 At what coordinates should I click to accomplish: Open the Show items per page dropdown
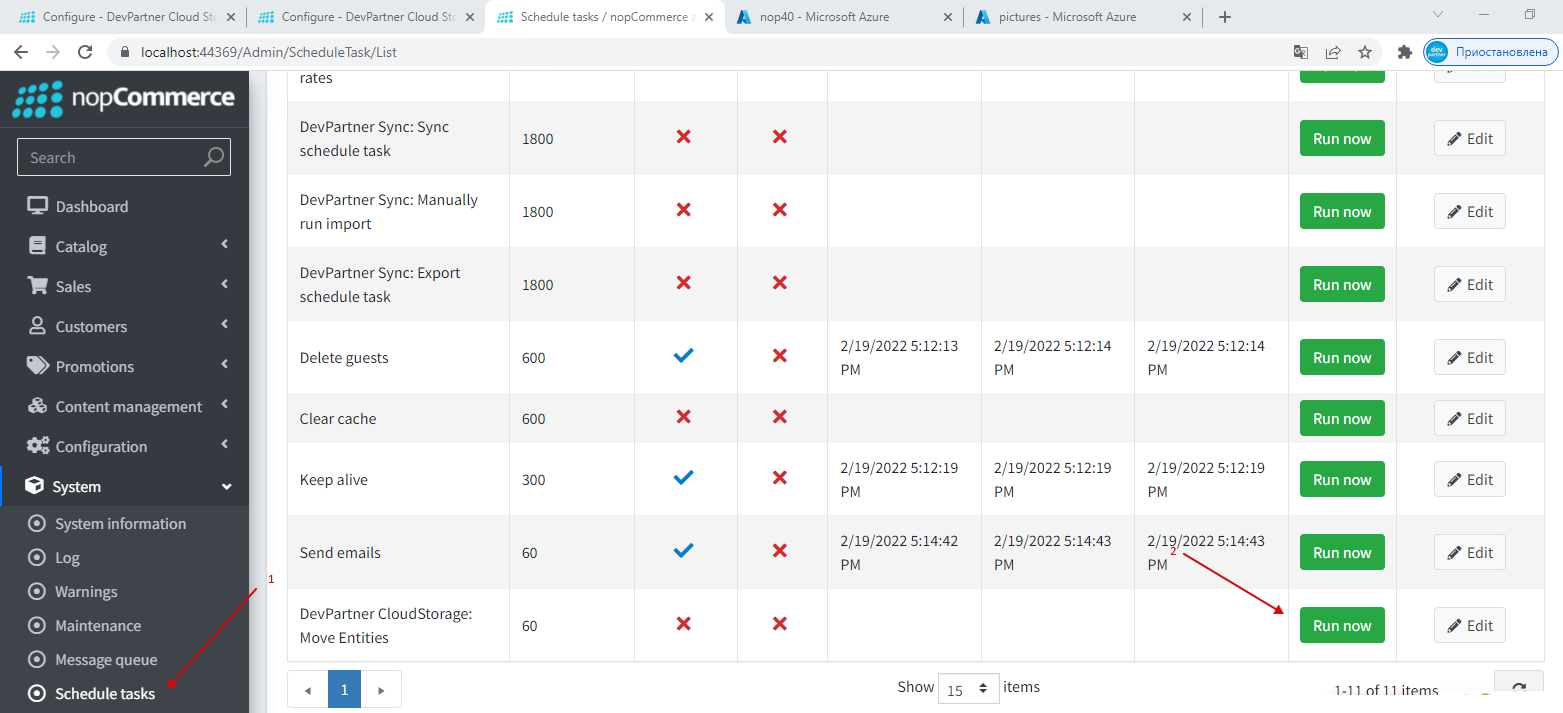[968, 689]
